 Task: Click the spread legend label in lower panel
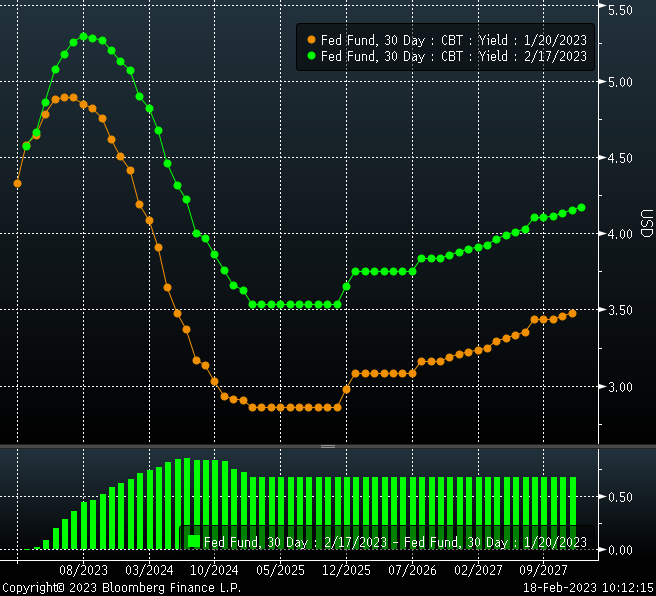[x=395, y=542]
